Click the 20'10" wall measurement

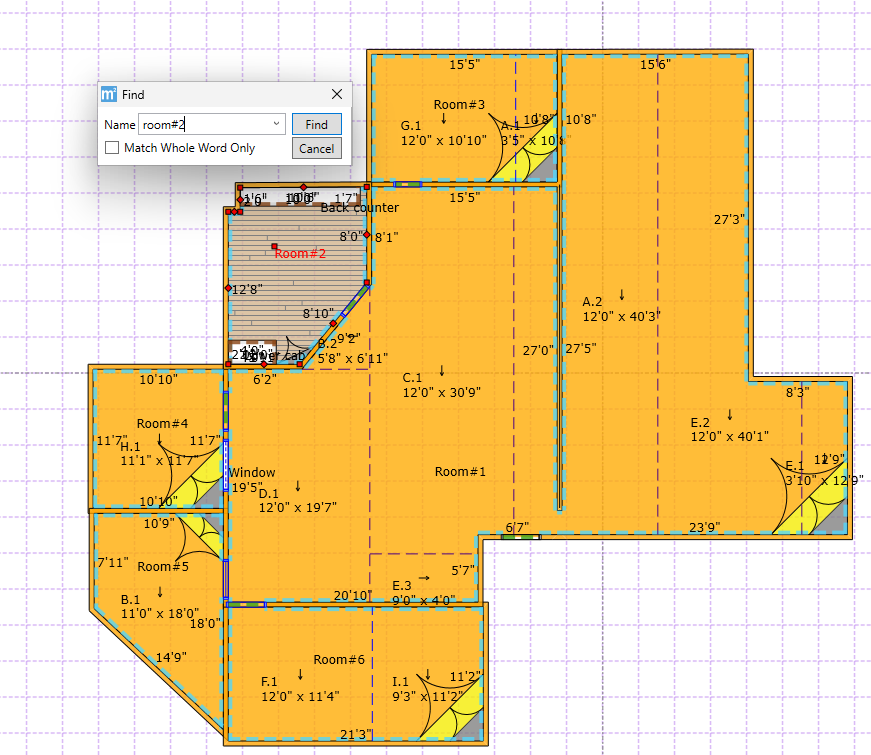click(x=352, y=596)
